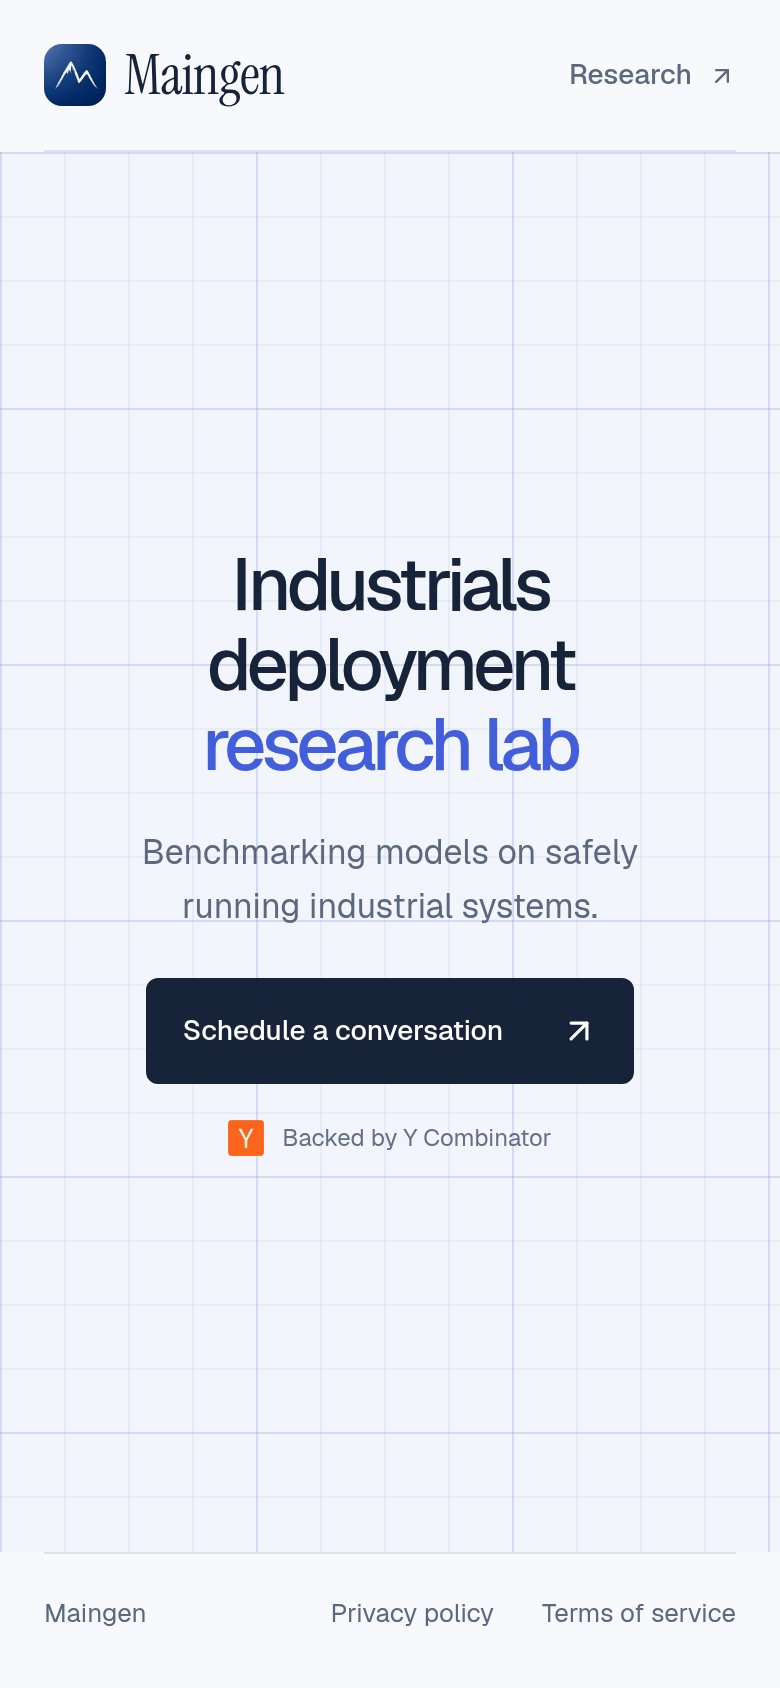The height and width of the screenshot is (1688, 780).
Task: Click the orange Y Combinator logo
Action: click(246, 1138)
